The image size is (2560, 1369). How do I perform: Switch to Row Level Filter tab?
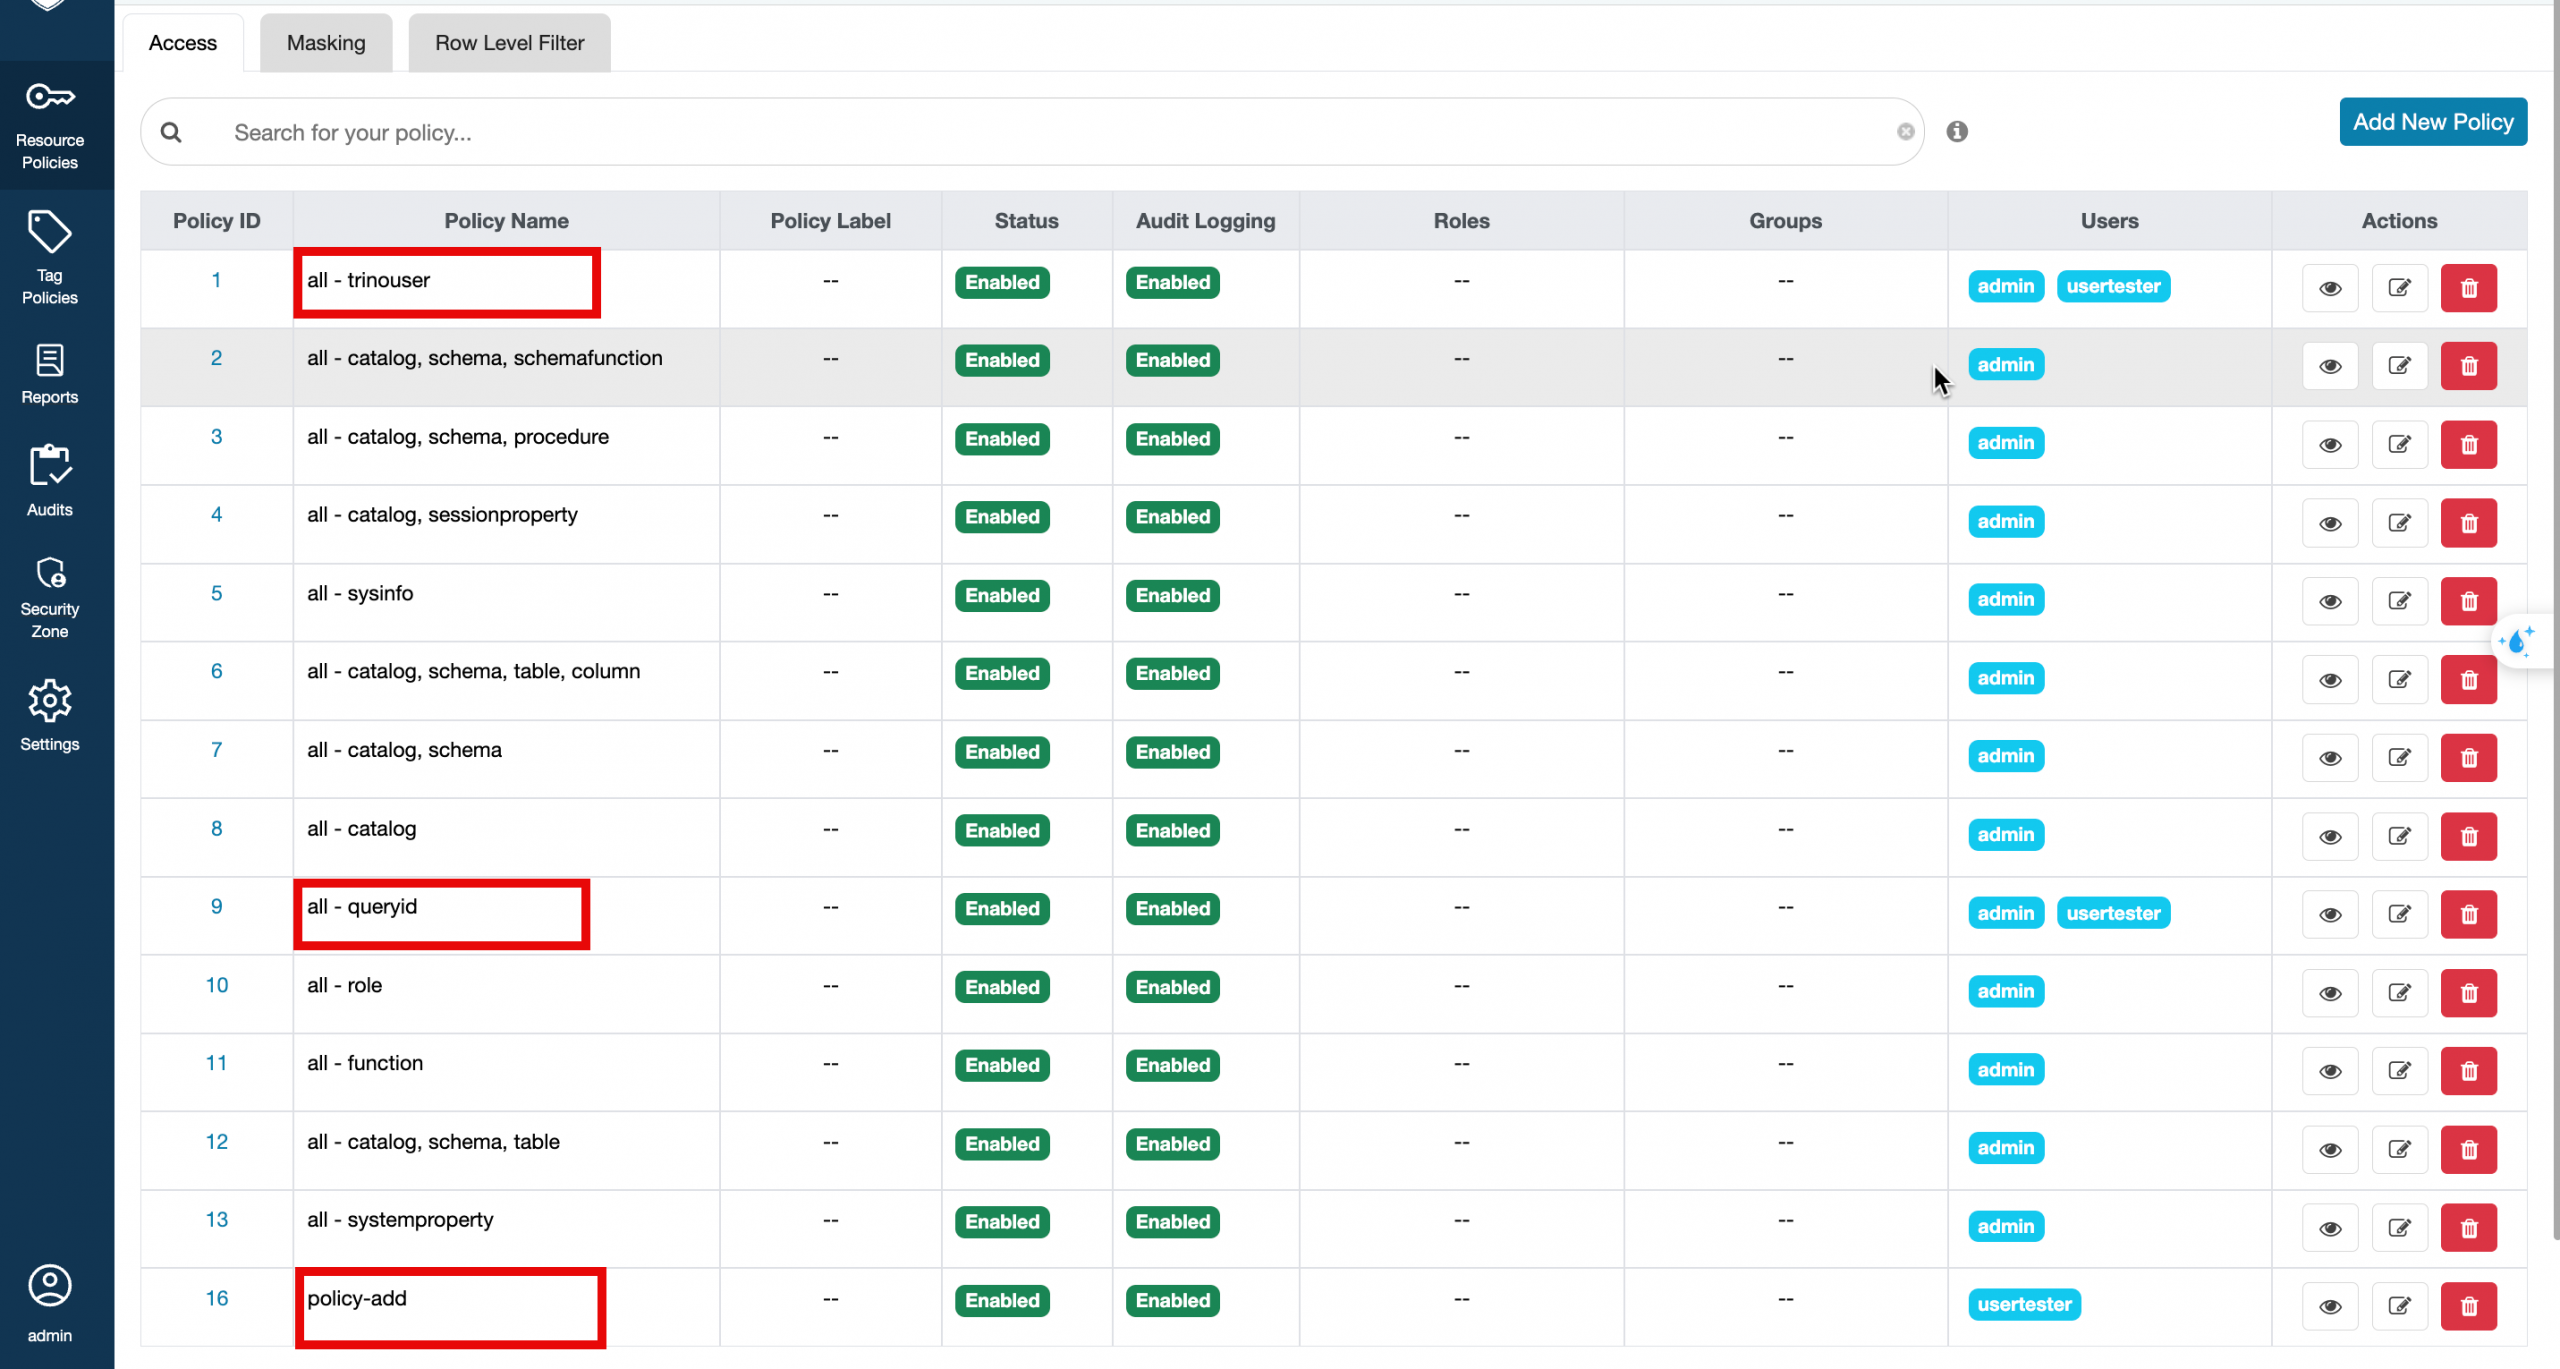(509, 43)
